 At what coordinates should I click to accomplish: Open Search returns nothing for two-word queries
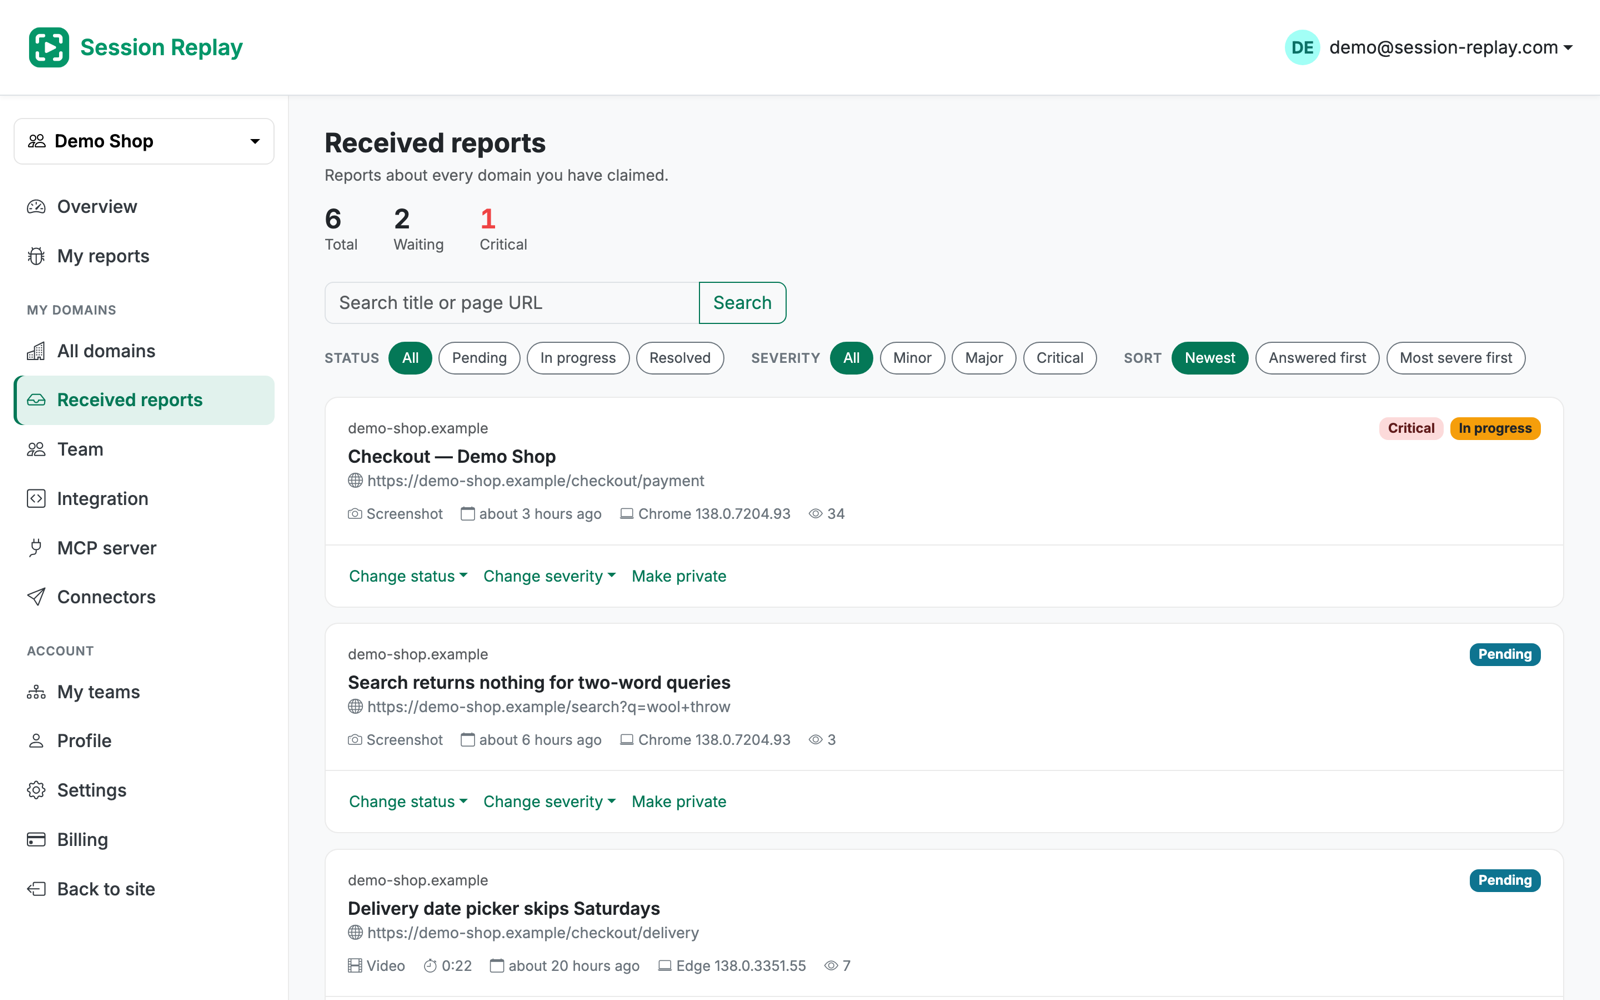539,683
